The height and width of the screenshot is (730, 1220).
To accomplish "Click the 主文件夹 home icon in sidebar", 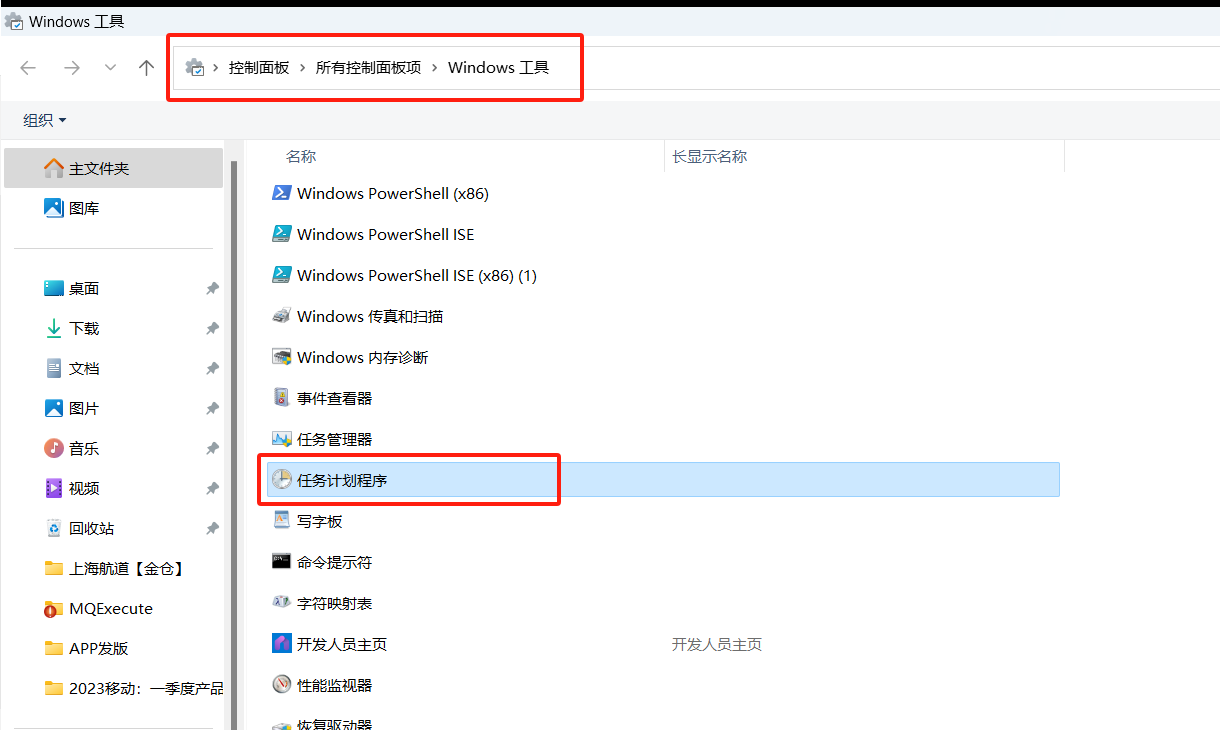I will [x=54, y=168].
